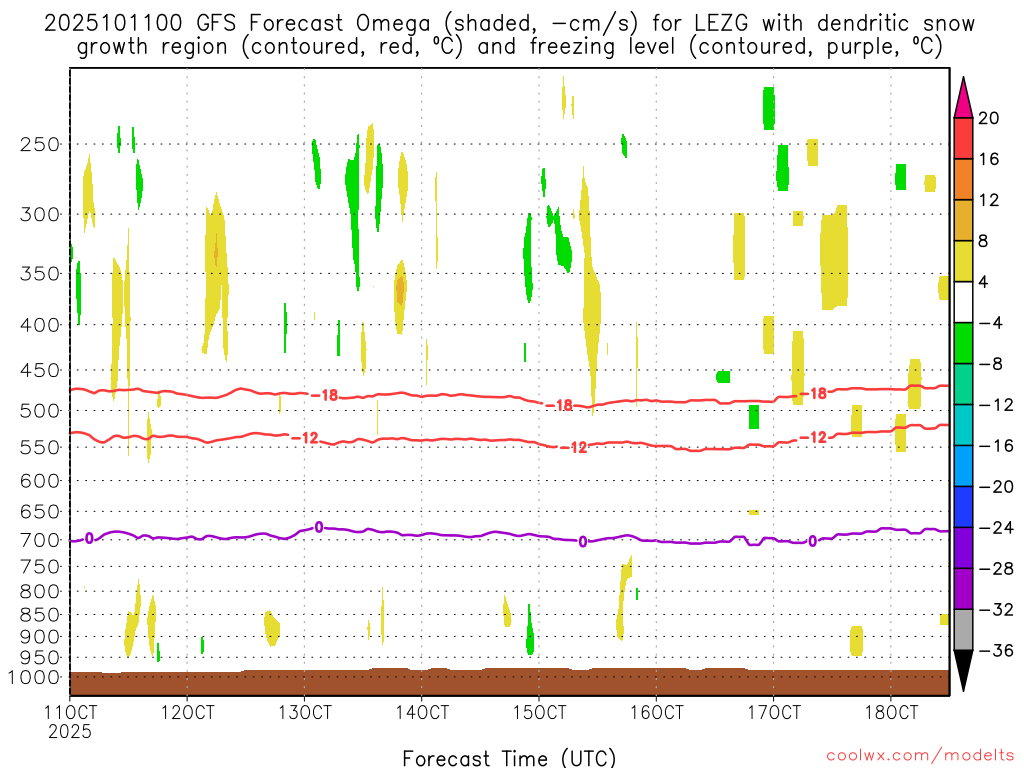The width and height of the screenshot is (1024, 768).
Task: Click the gray -32 to -36 colorbar segment
Action: pyautogui.click(x=963, y=630)
